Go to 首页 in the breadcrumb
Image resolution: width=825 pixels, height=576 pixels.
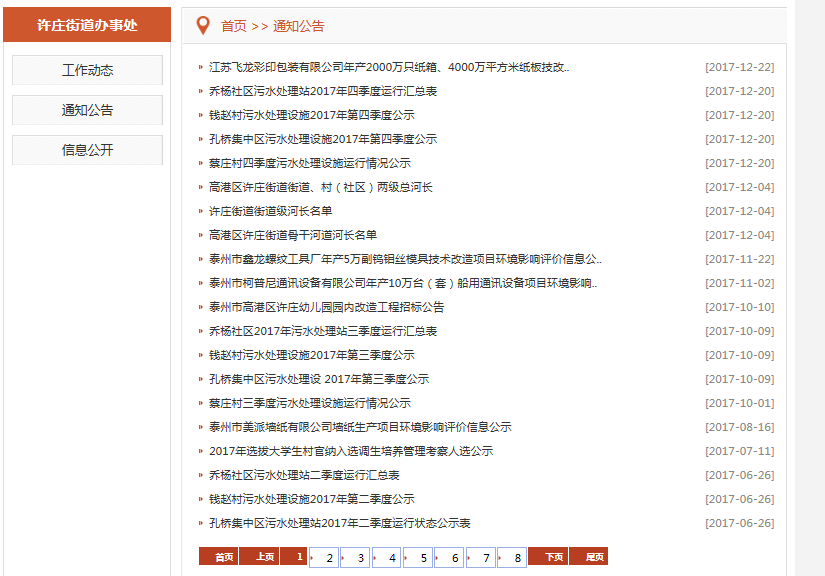[234, 26]
